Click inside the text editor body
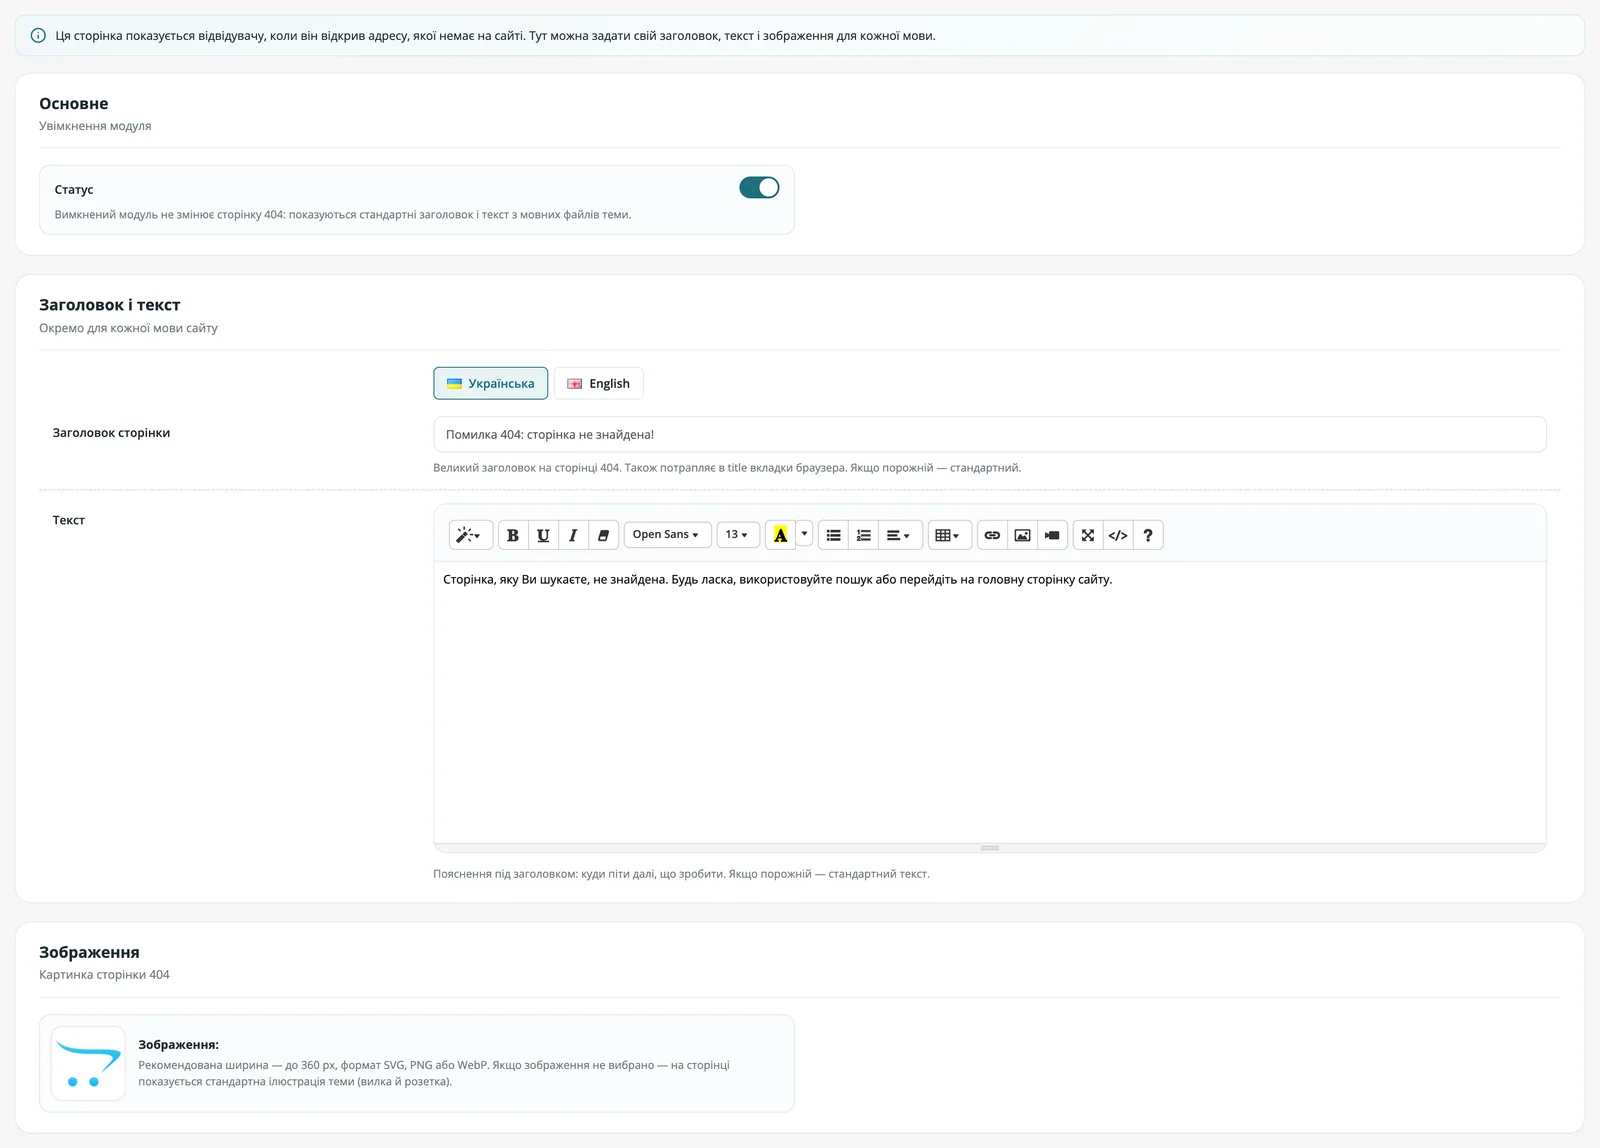This screenshot has height=1148, width=1600. point(989,702)
